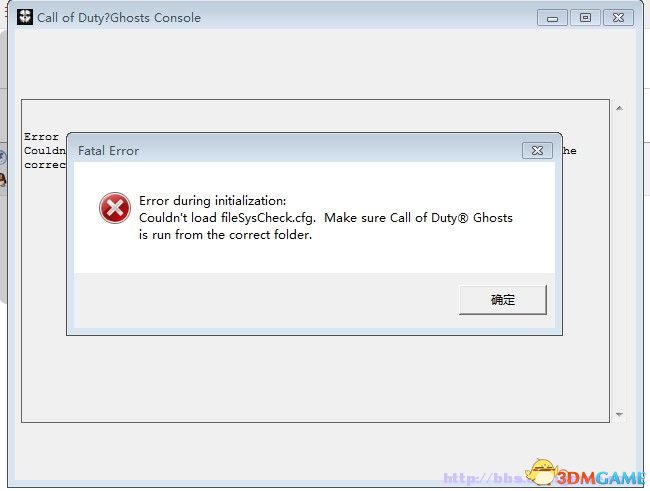
Task: Click the 'Call of Duty?Ghosts Console' title text
Action: point(119,18)
